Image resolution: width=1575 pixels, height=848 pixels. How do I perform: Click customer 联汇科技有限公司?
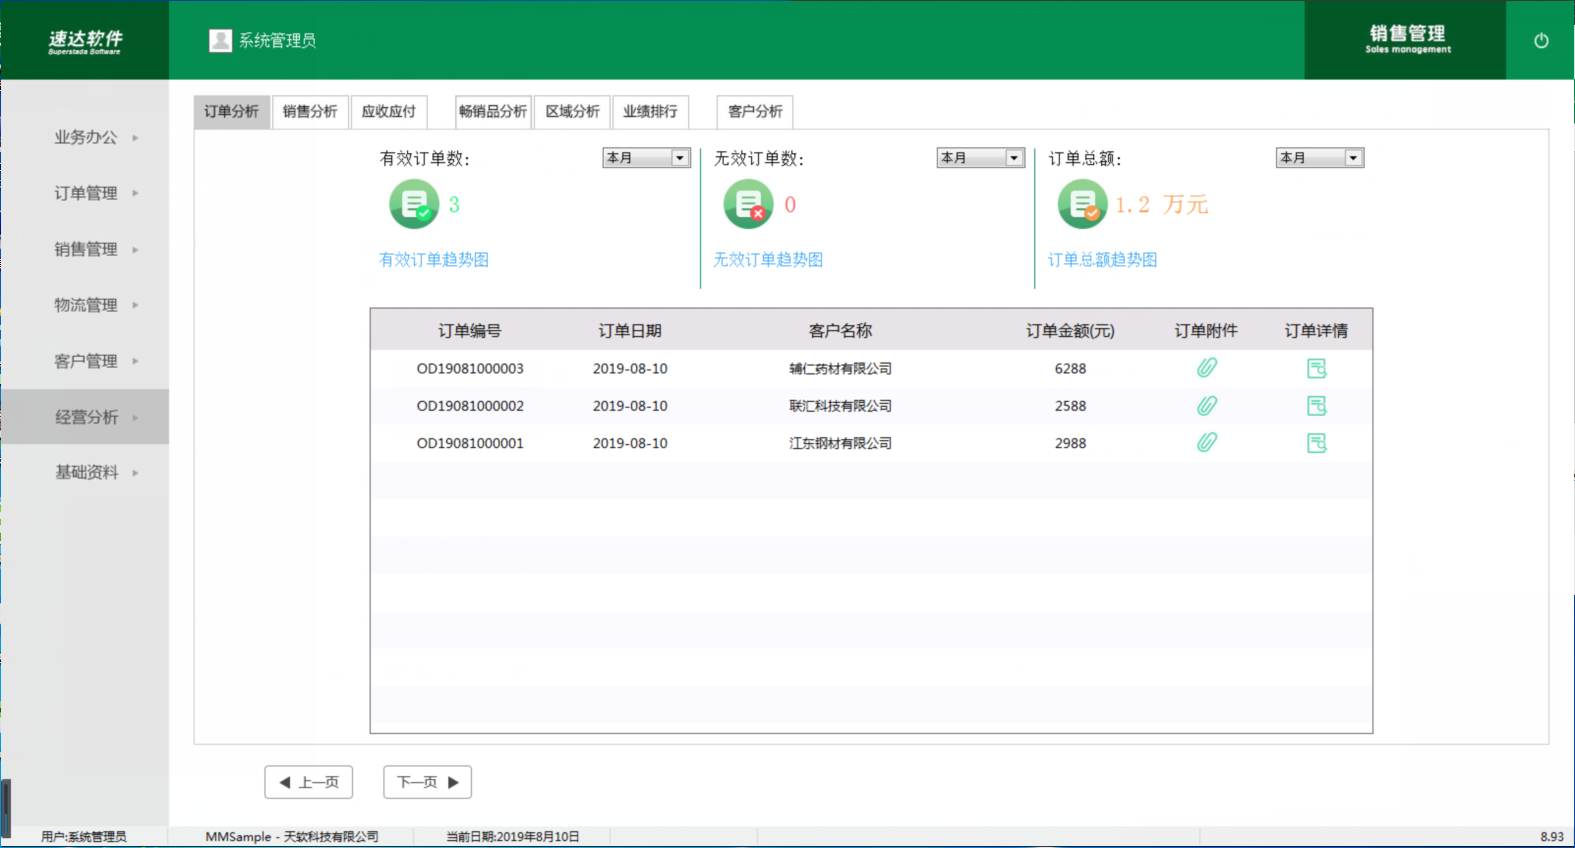[x=840, y=406]
